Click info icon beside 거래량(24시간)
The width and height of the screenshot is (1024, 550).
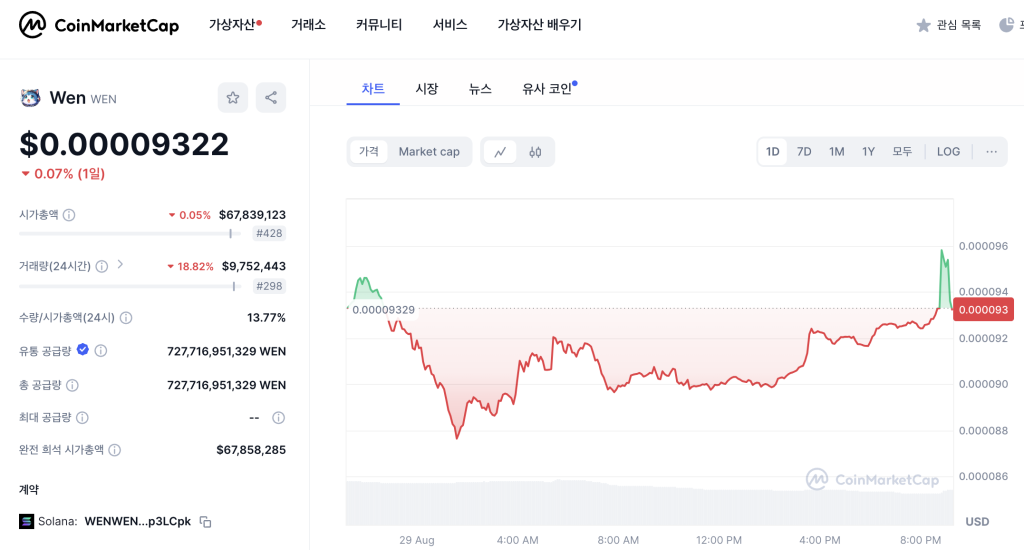102,266
